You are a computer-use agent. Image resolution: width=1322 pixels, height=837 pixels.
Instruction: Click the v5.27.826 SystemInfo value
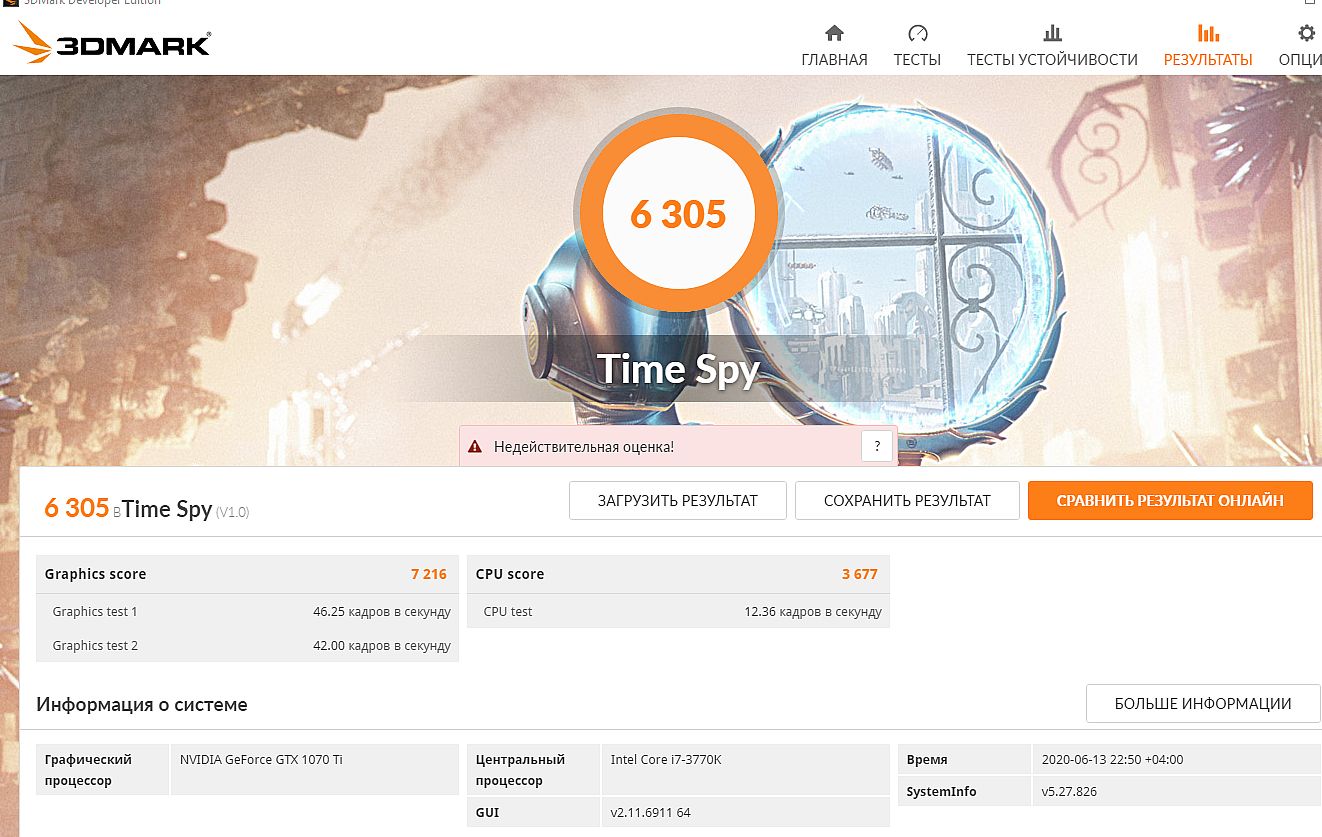pos(1069,791)
